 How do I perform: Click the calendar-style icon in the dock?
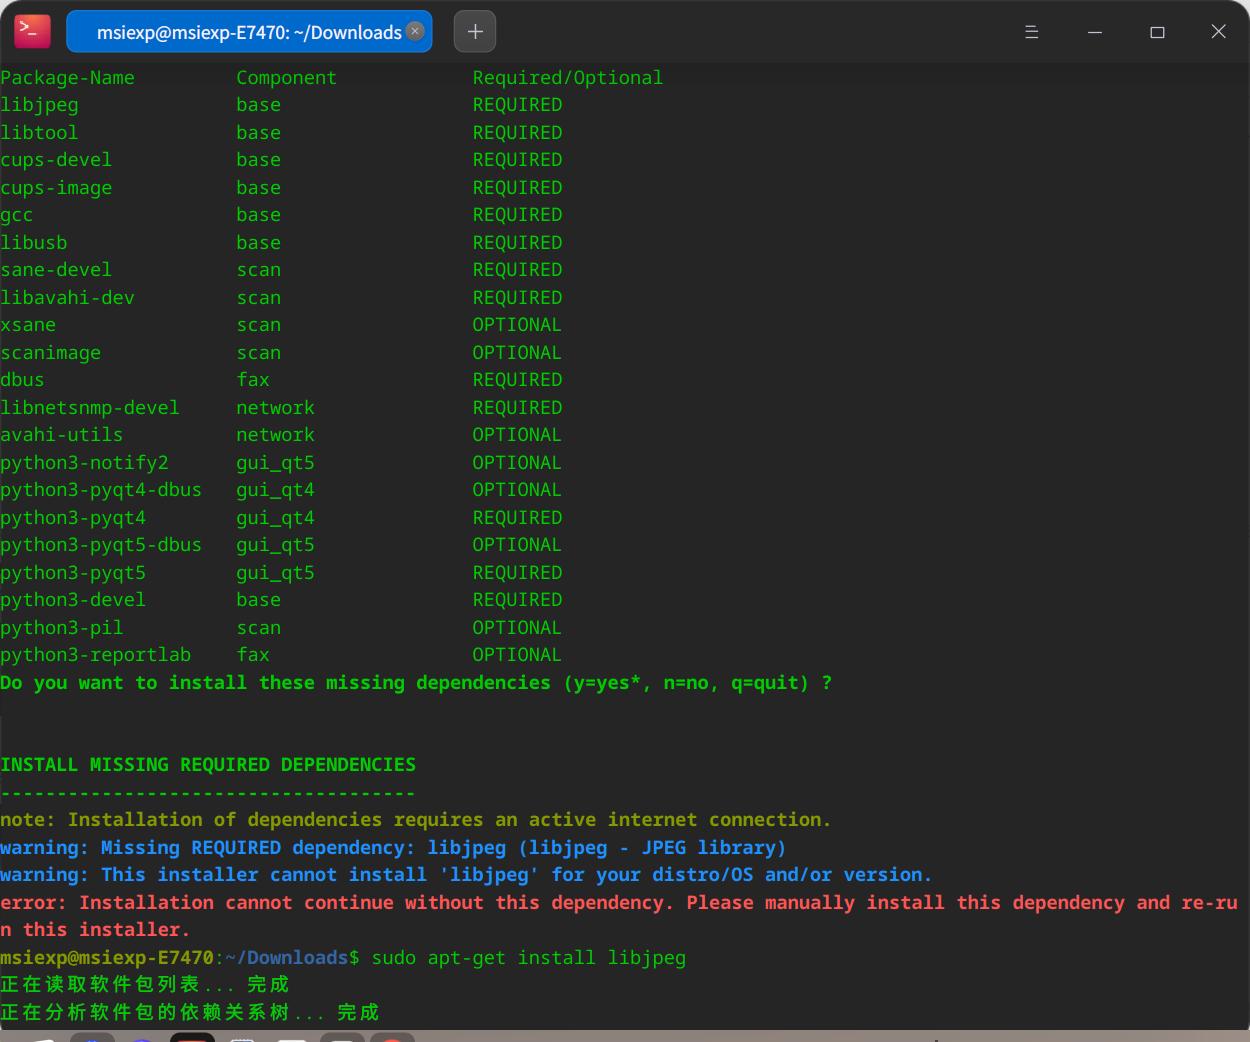coord(243,1037)
